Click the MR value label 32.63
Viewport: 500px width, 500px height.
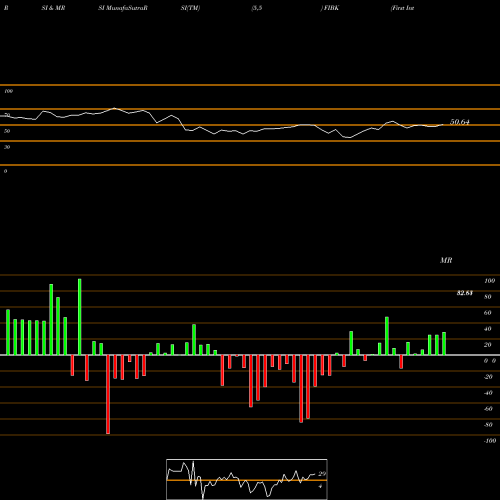[465, 293]
